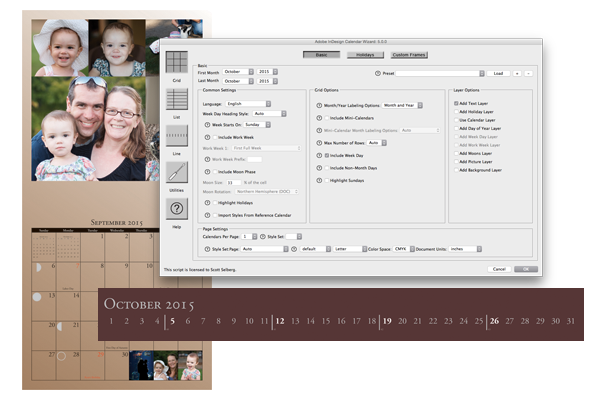Click help icon beside Month/Year Labeling Options

click(x=319, y=105)
